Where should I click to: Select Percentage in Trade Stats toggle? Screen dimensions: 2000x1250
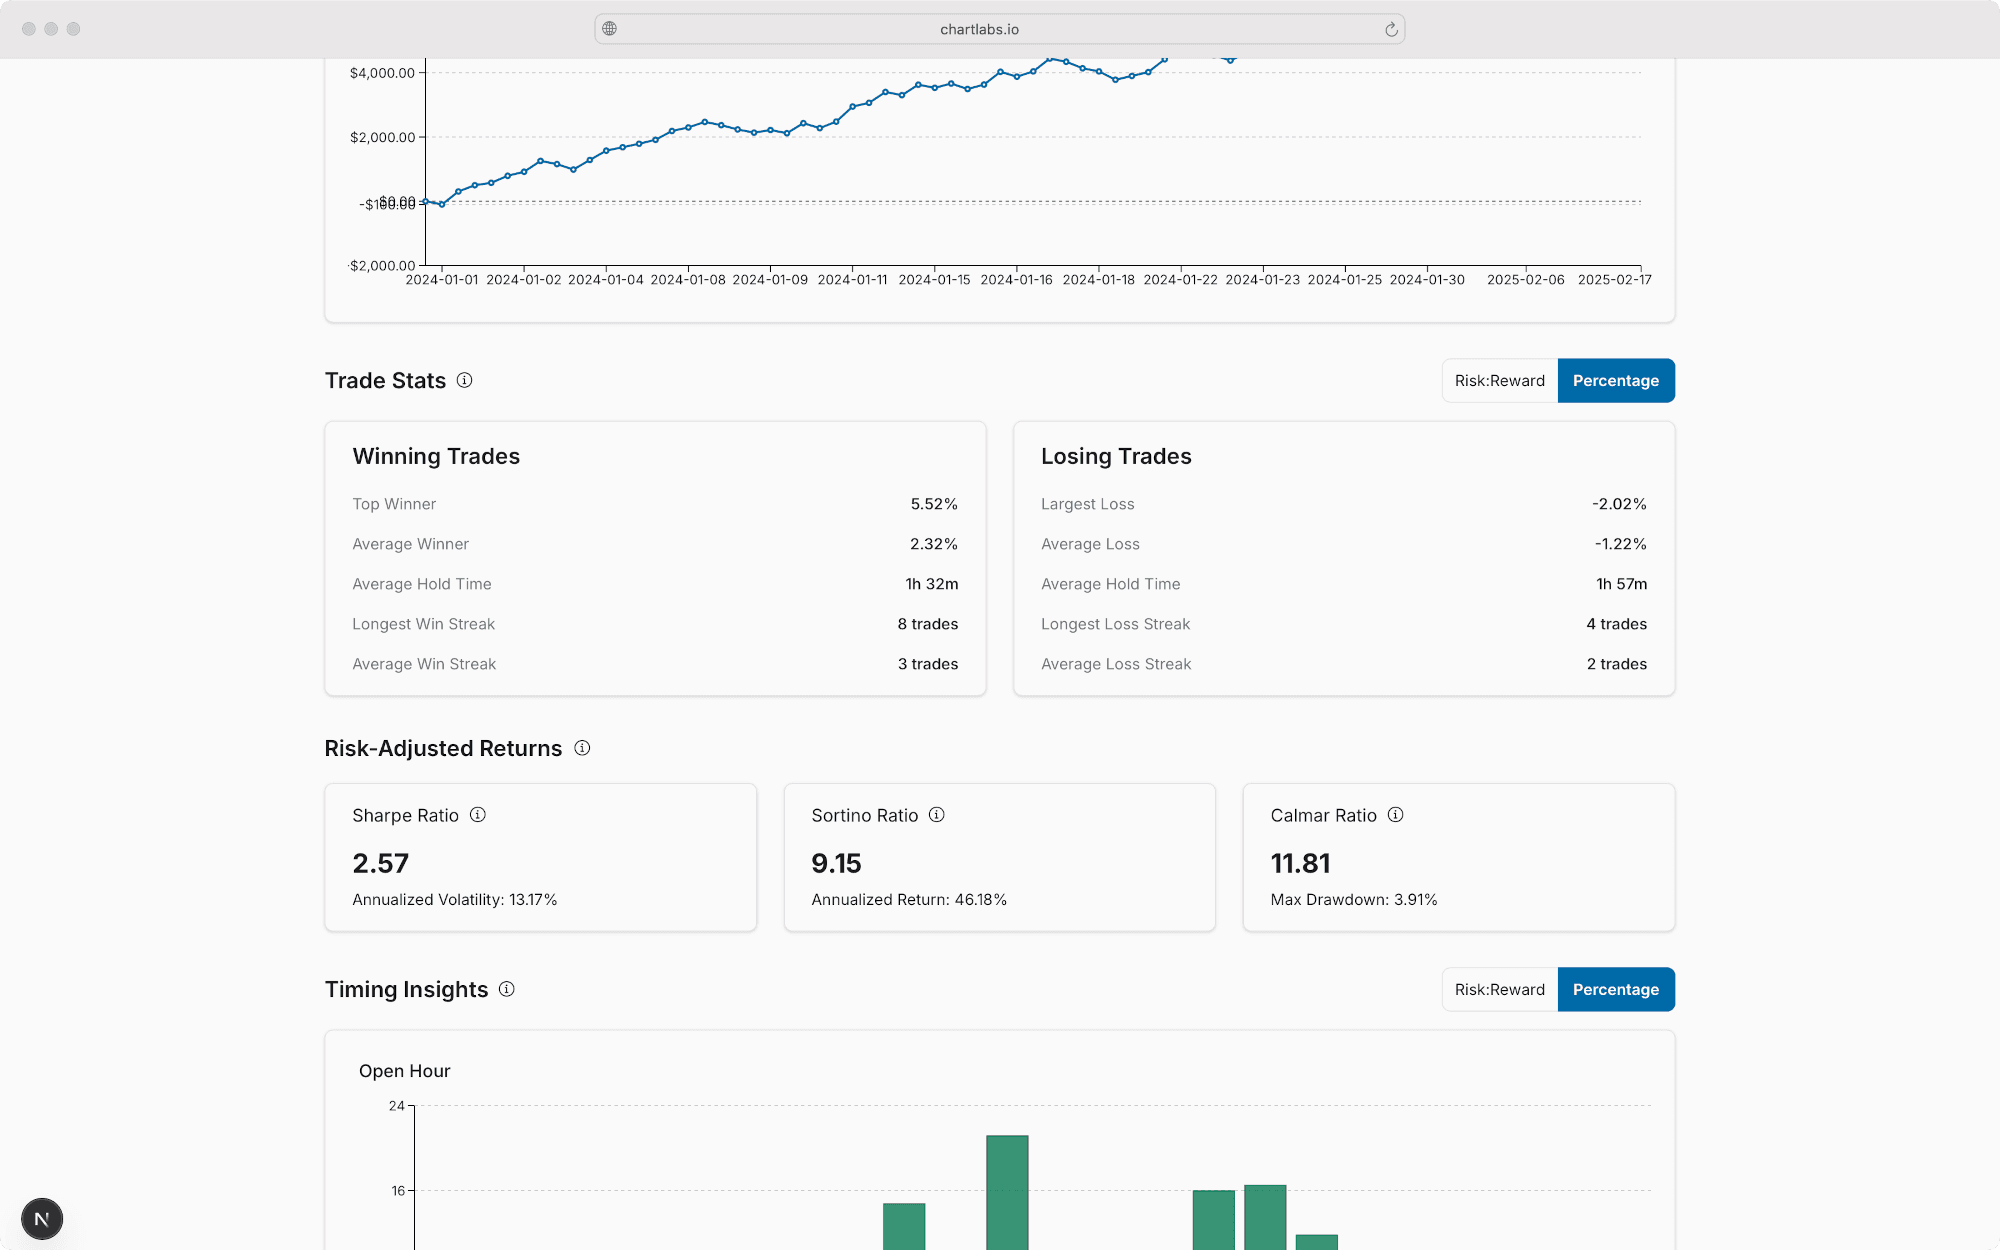tap(1615, 381)
